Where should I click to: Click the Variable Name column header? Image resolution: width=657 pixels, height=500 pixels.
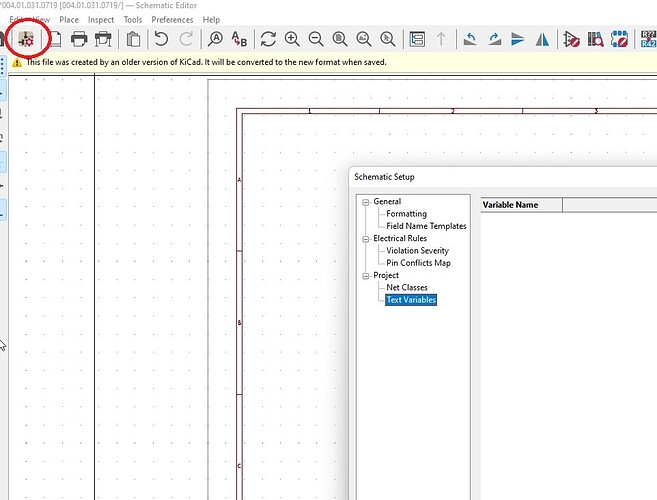521,205
